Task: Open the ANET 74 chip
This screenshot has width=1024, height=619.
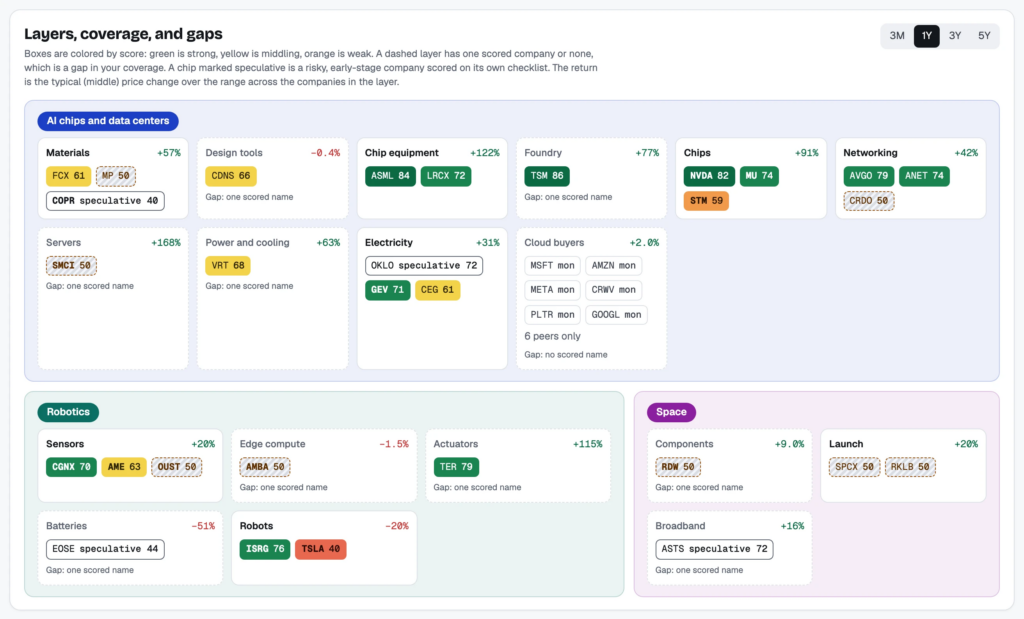Action: (924, 176)
